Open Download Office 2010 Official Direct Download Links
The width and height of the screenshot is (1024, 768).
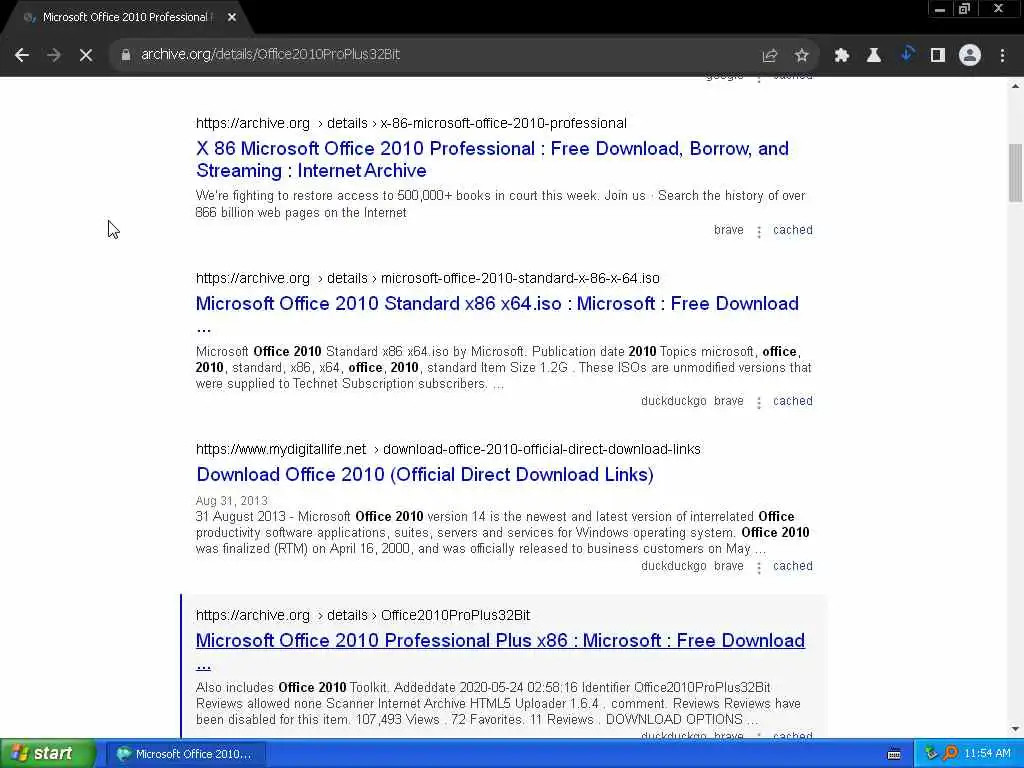click(425, 475)
